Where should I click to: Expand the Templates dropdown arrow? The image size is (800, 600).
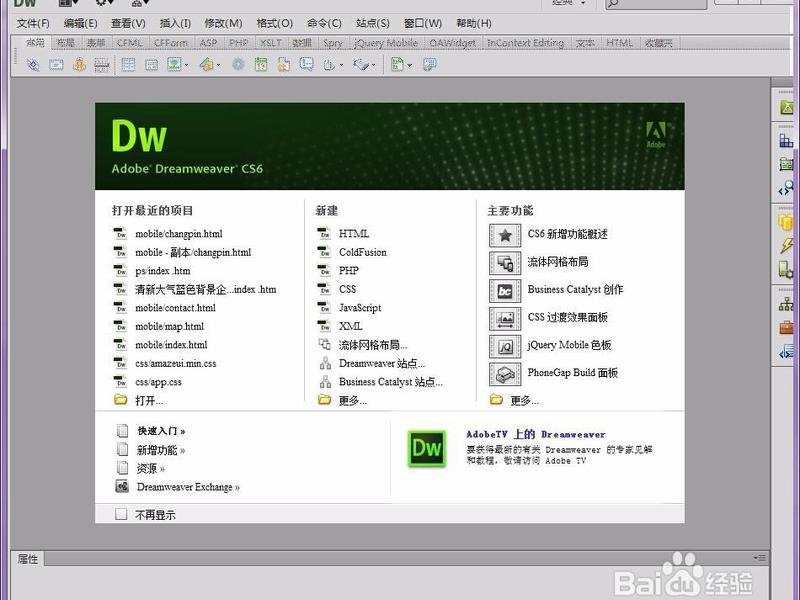(409, 65)
